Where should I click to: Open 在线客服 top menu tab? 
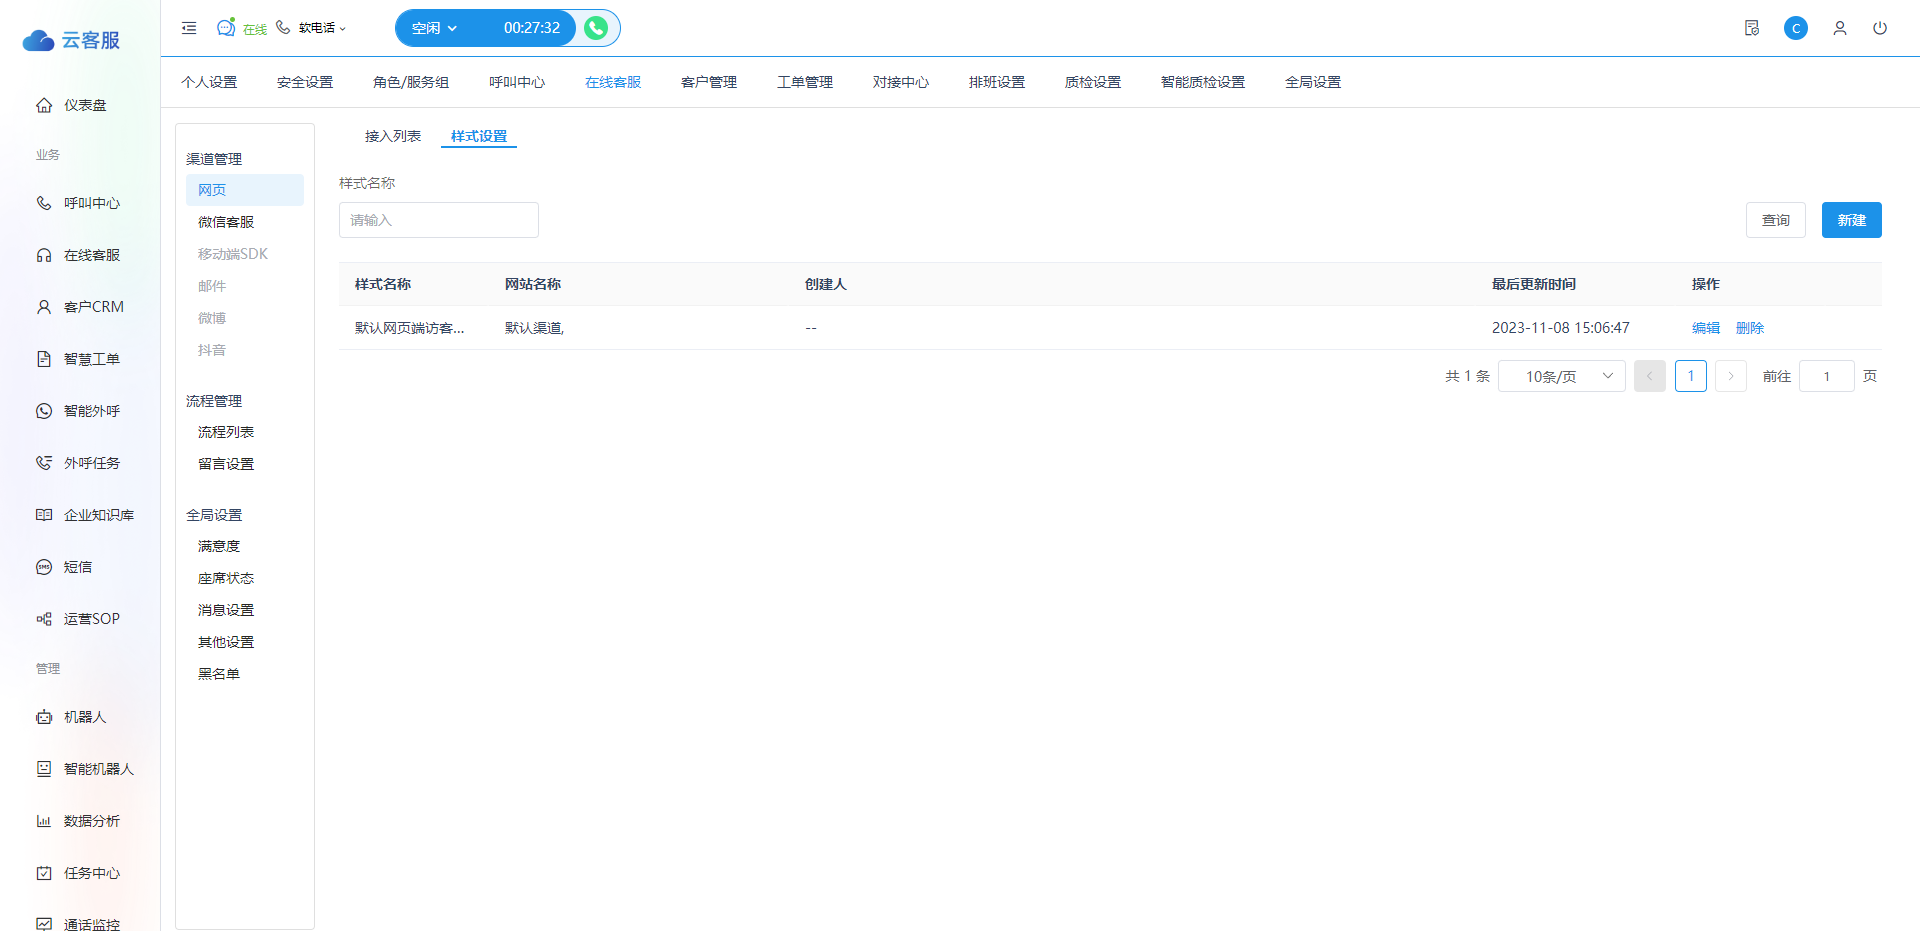tap(613, 82)
